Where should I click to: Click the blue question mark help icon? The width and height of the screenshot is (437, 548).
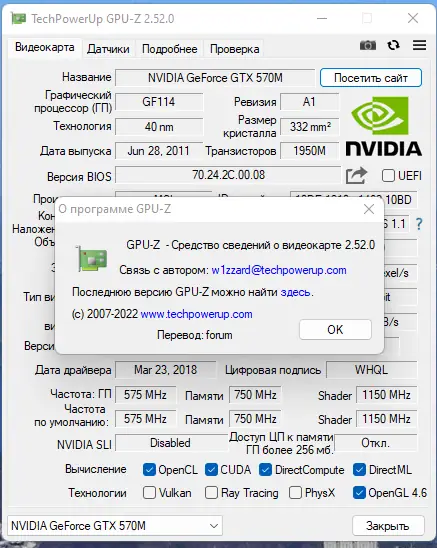click(x=419, y=224)
